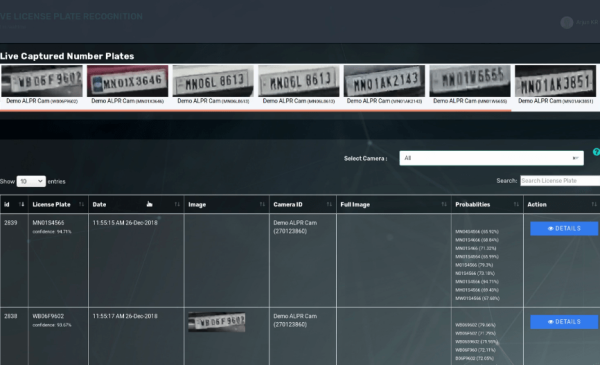The width and height of the screenshot is (600, 365).
Task: Open DETAILS for plate WB06F9602 row
Action: 564,322
